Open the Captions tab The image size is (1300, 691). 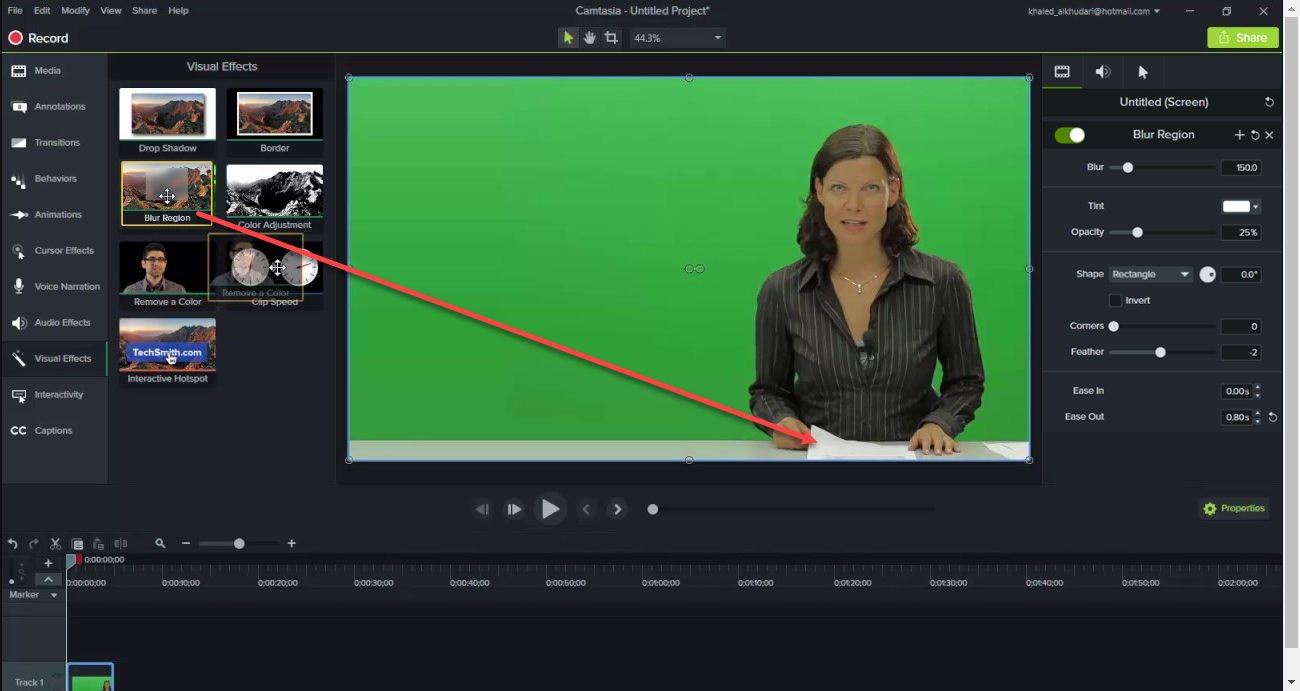pyautogui.click(x=53, y=431)
